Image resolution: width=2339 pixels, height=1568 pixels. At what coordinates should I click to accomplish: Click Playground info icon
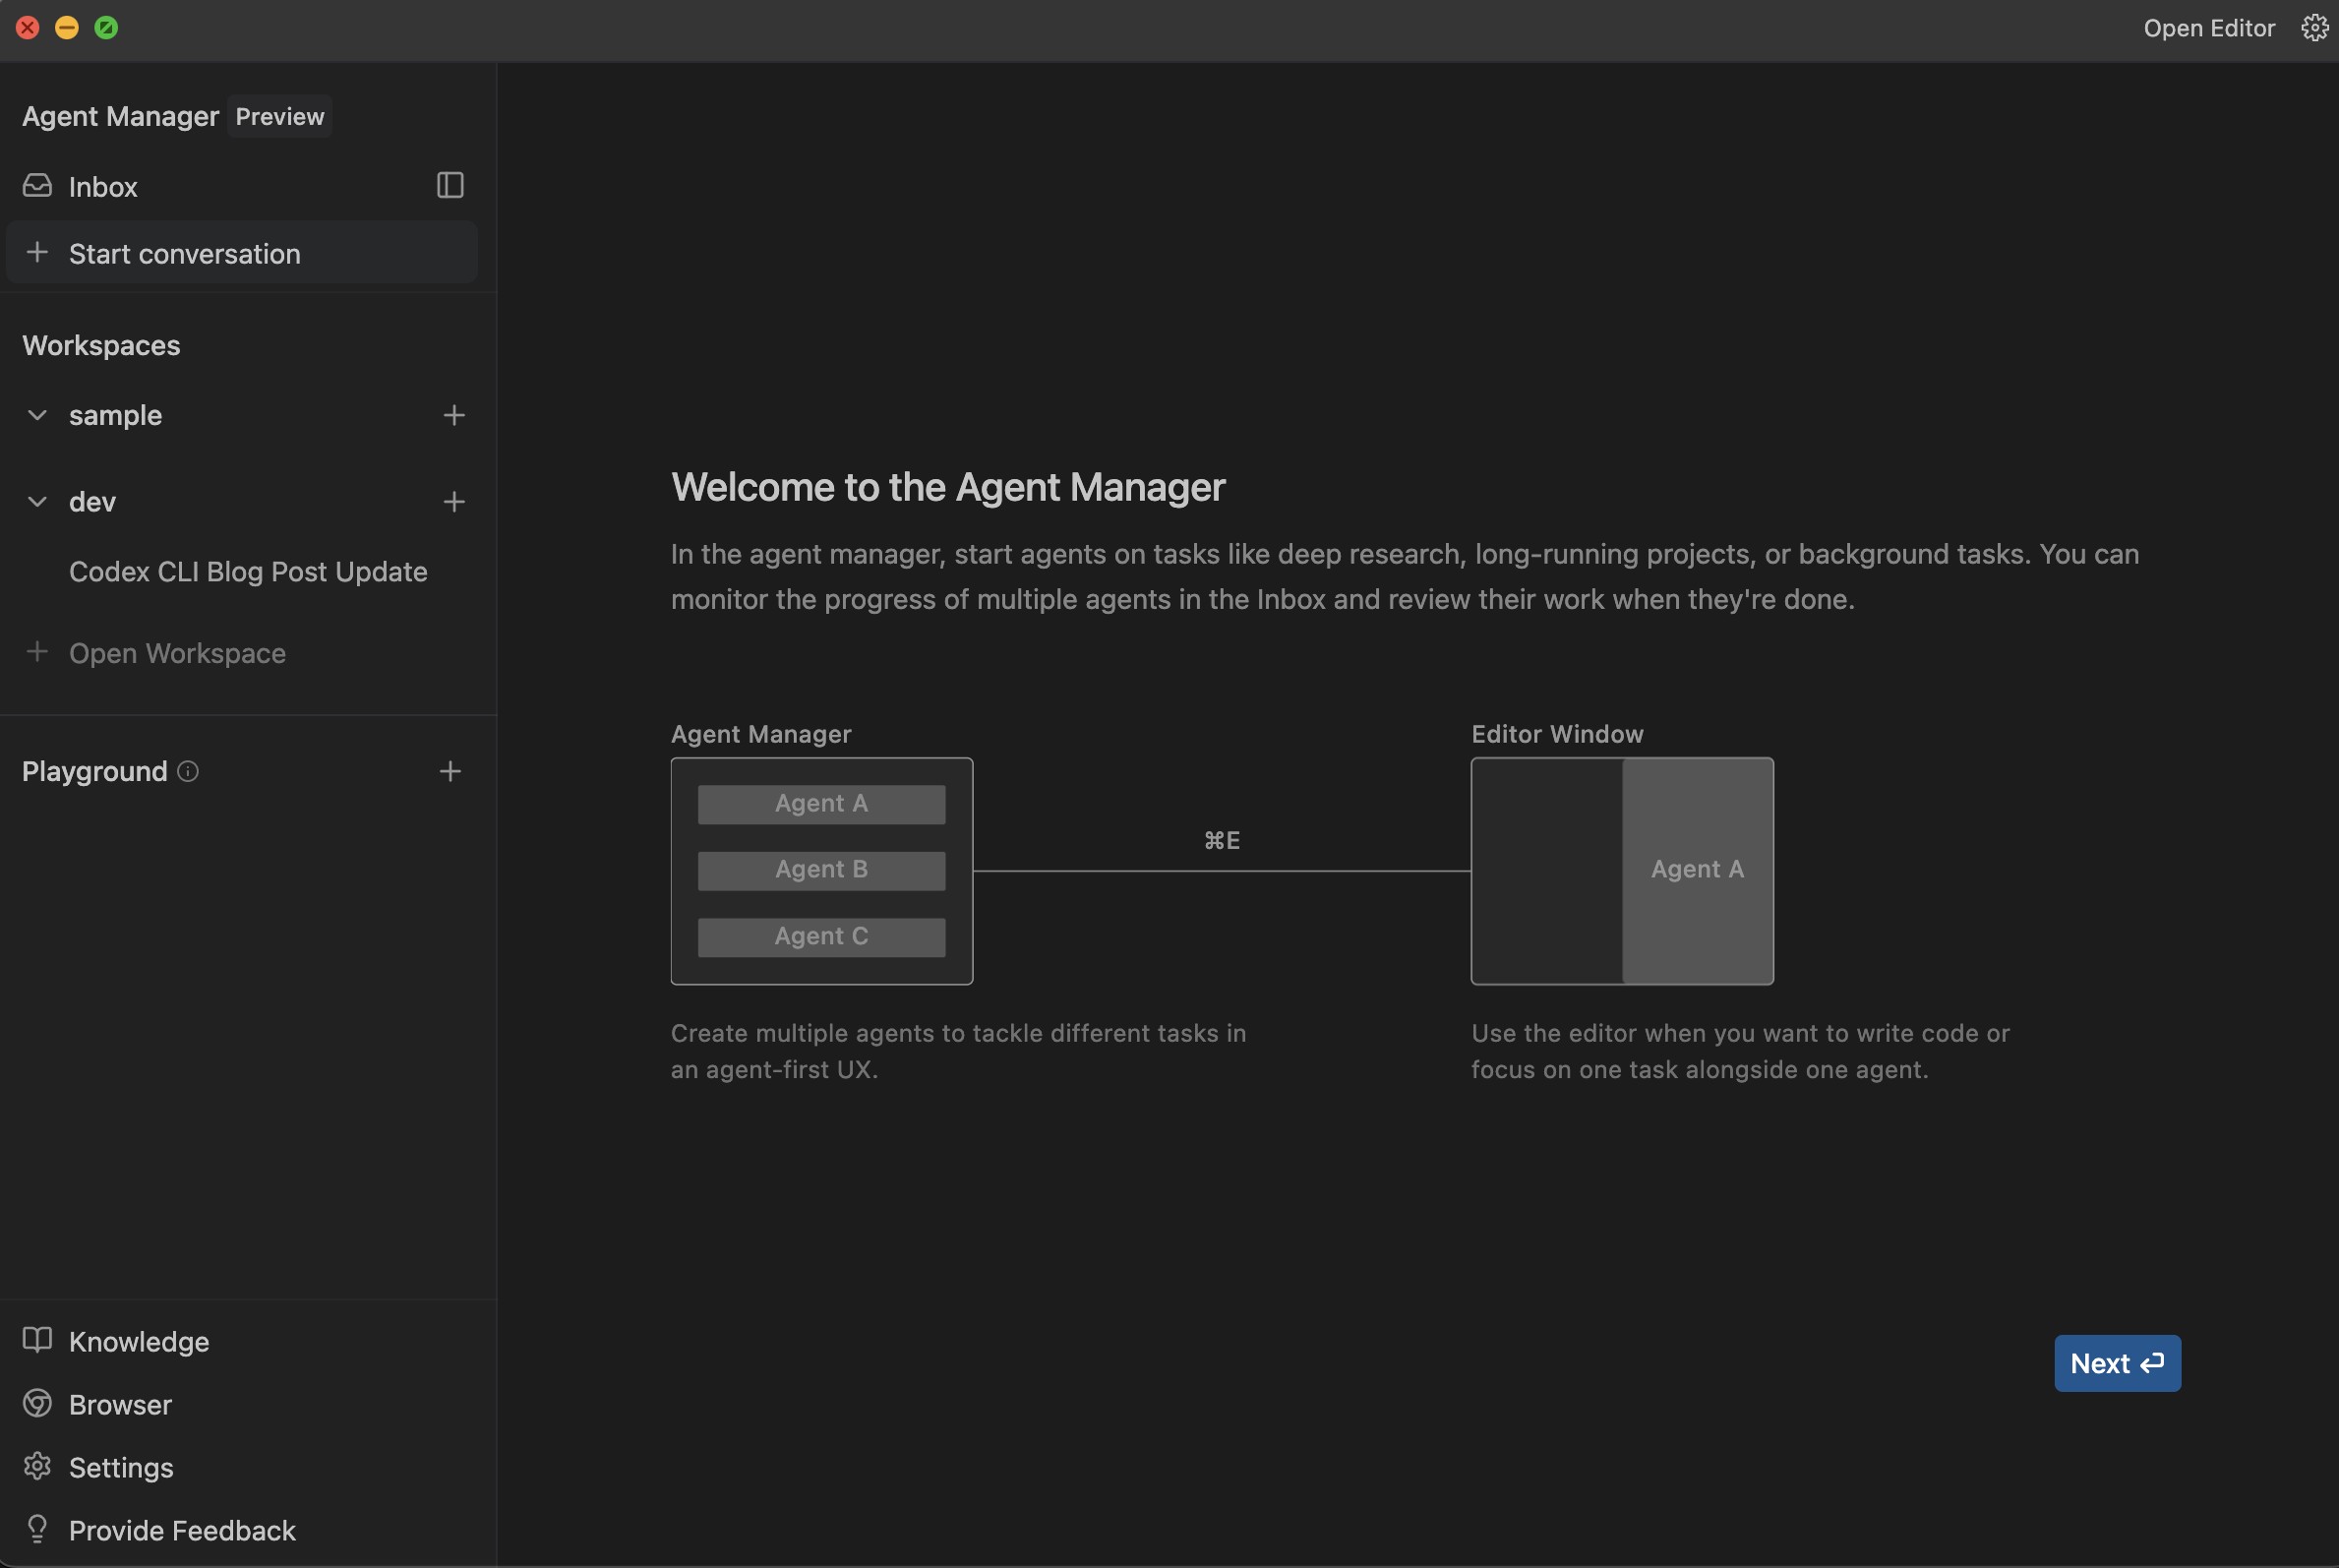tap(188, 771)
